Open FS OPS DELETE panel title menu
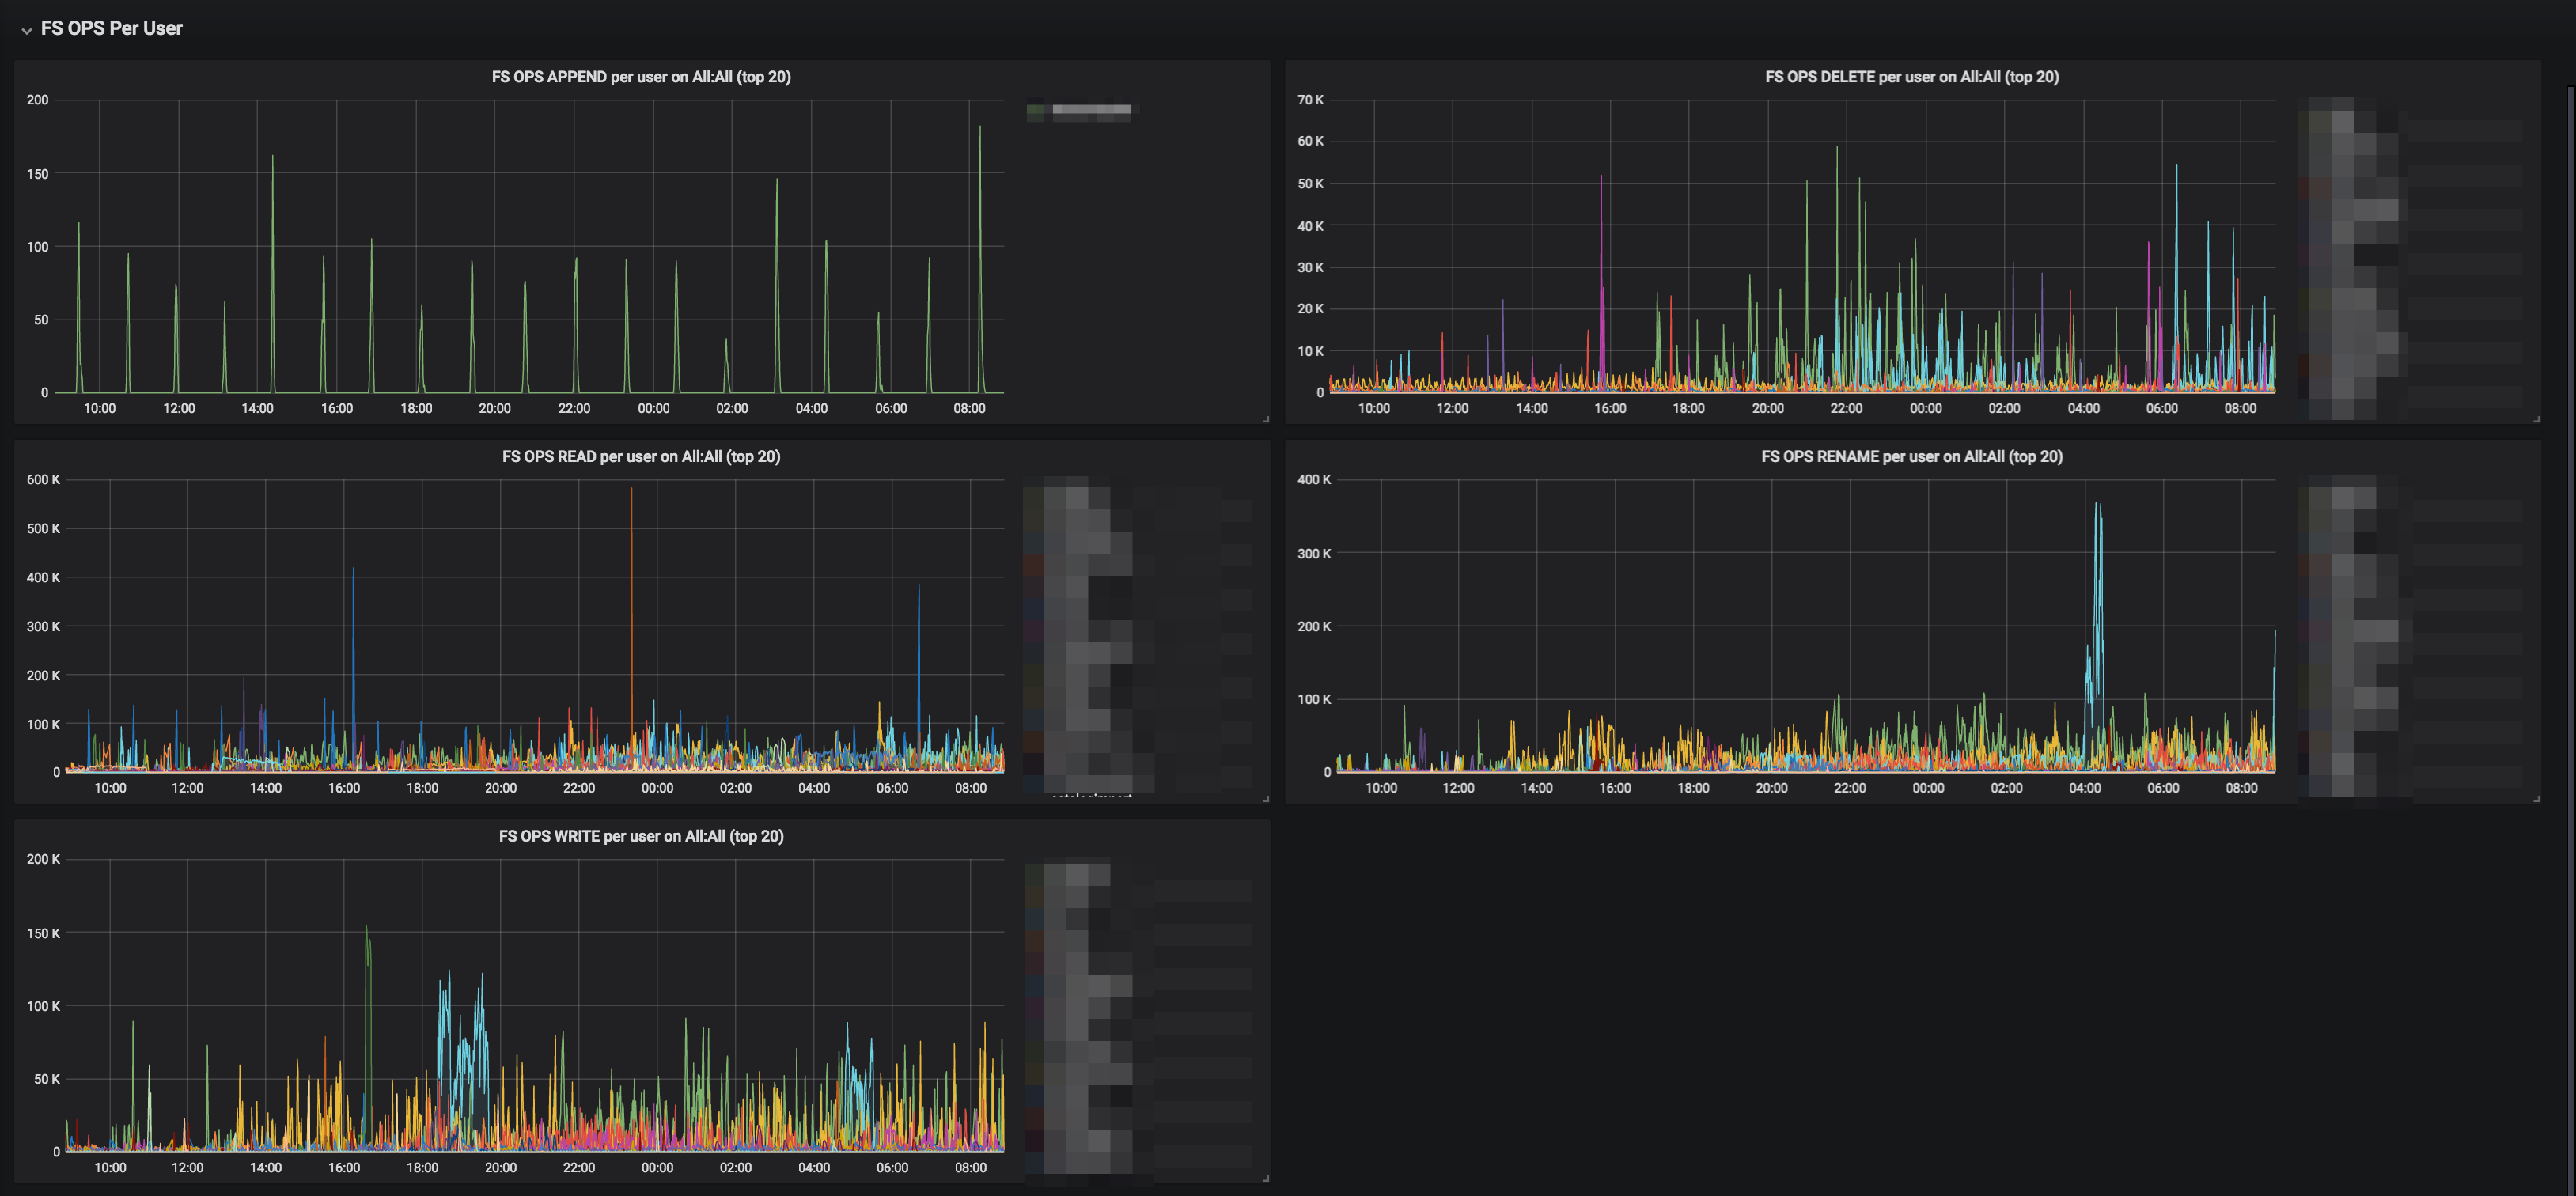This screenshot has width=2576, height=1196. (1911, 77)
